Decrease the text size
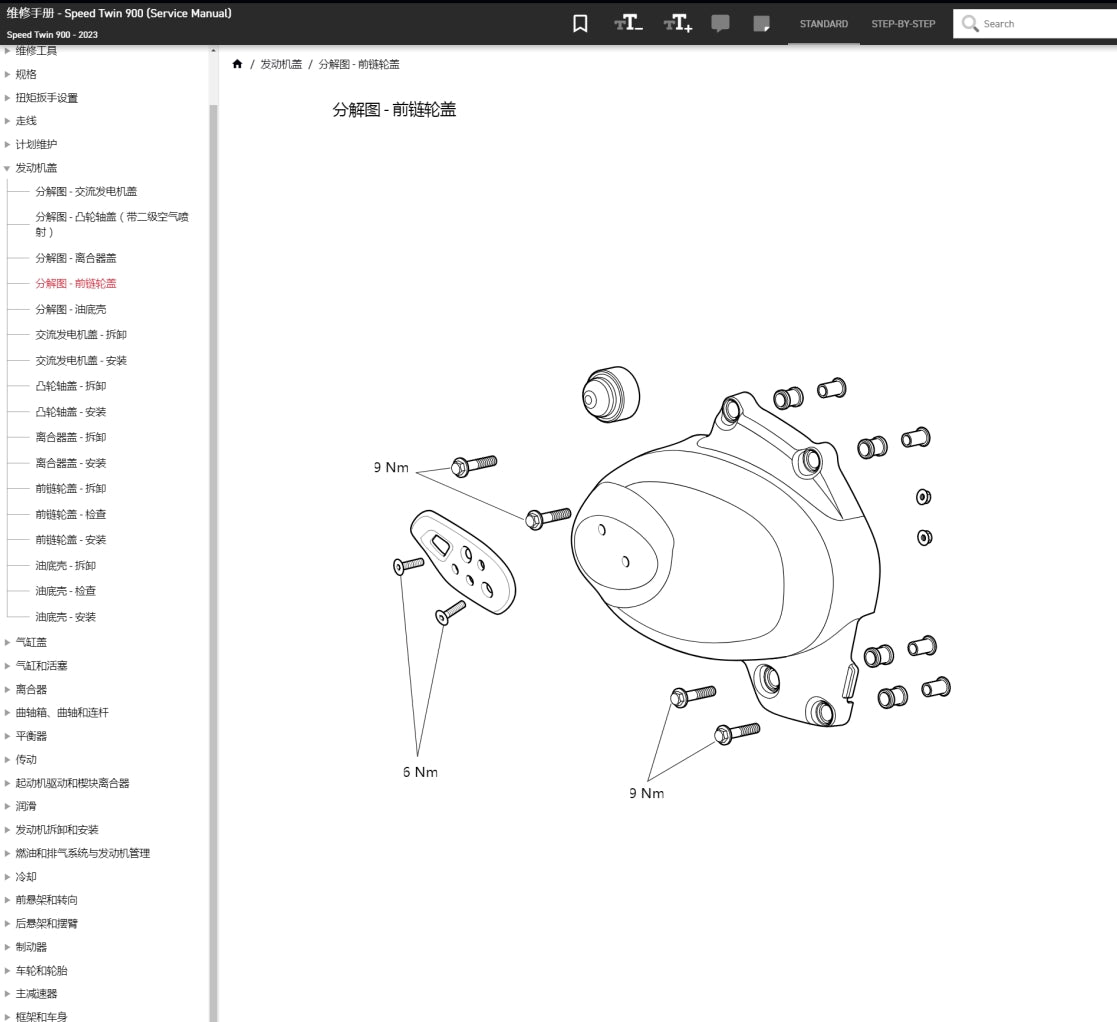1117x1022 pixels. point(628,23)
